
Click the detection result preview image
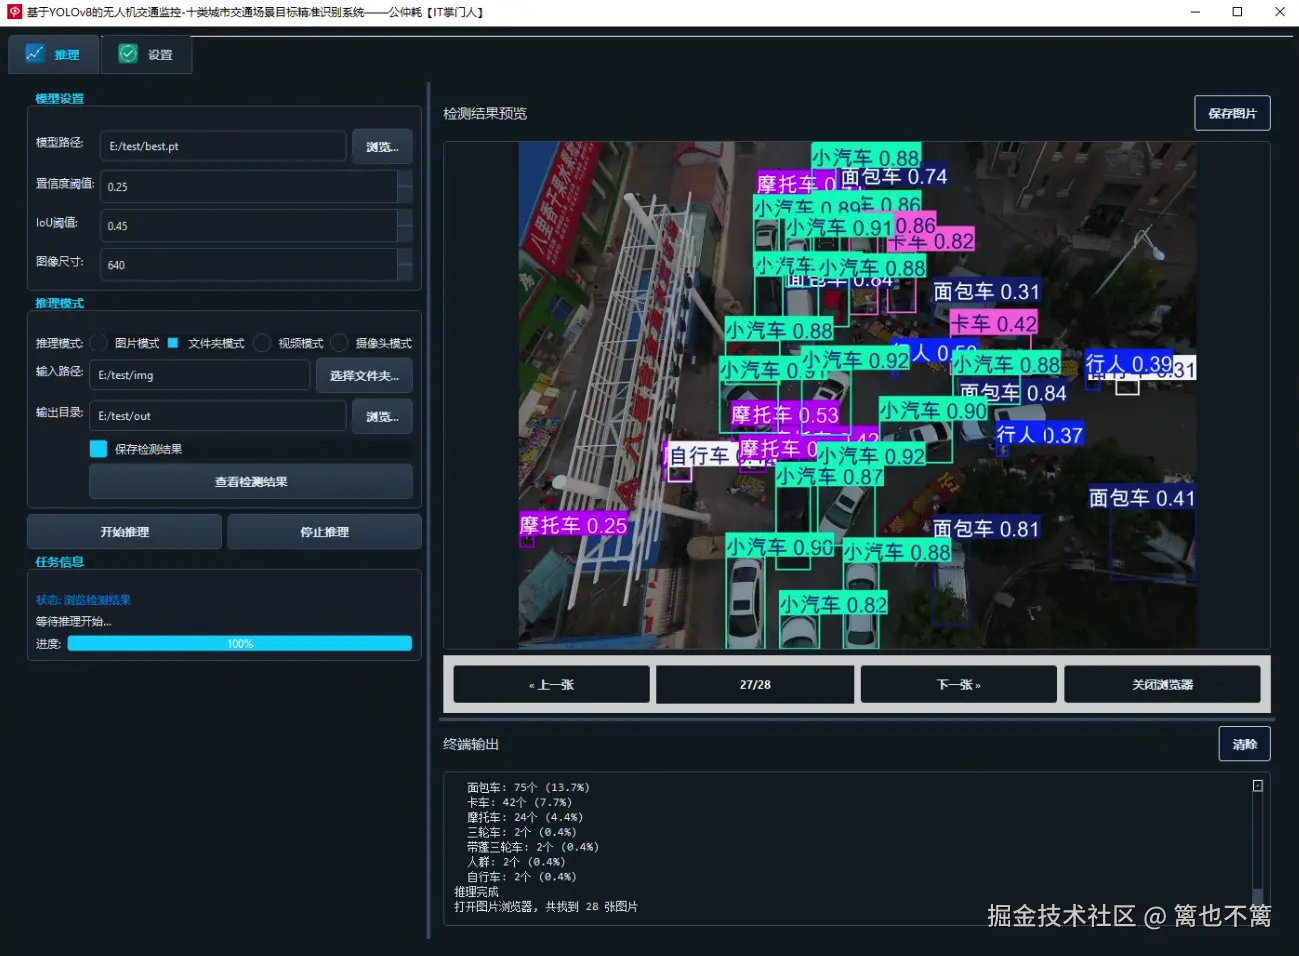pyautogui.click(x=857, y=396)
